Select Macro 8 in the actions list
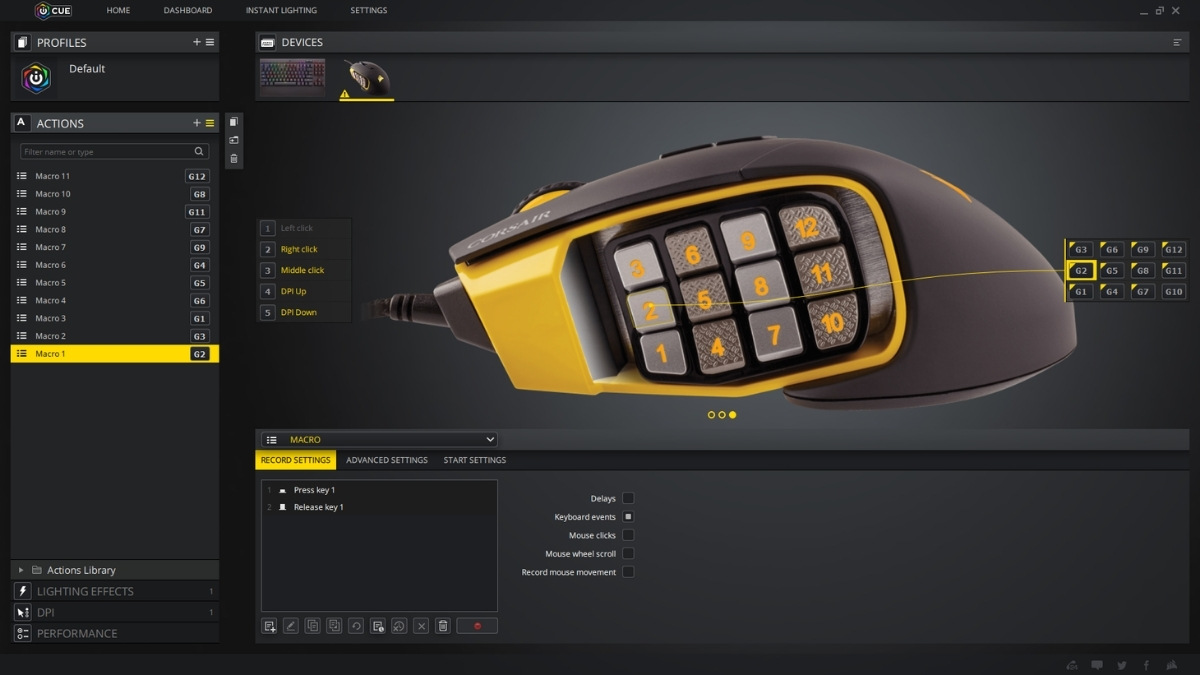 coord(114,229)
